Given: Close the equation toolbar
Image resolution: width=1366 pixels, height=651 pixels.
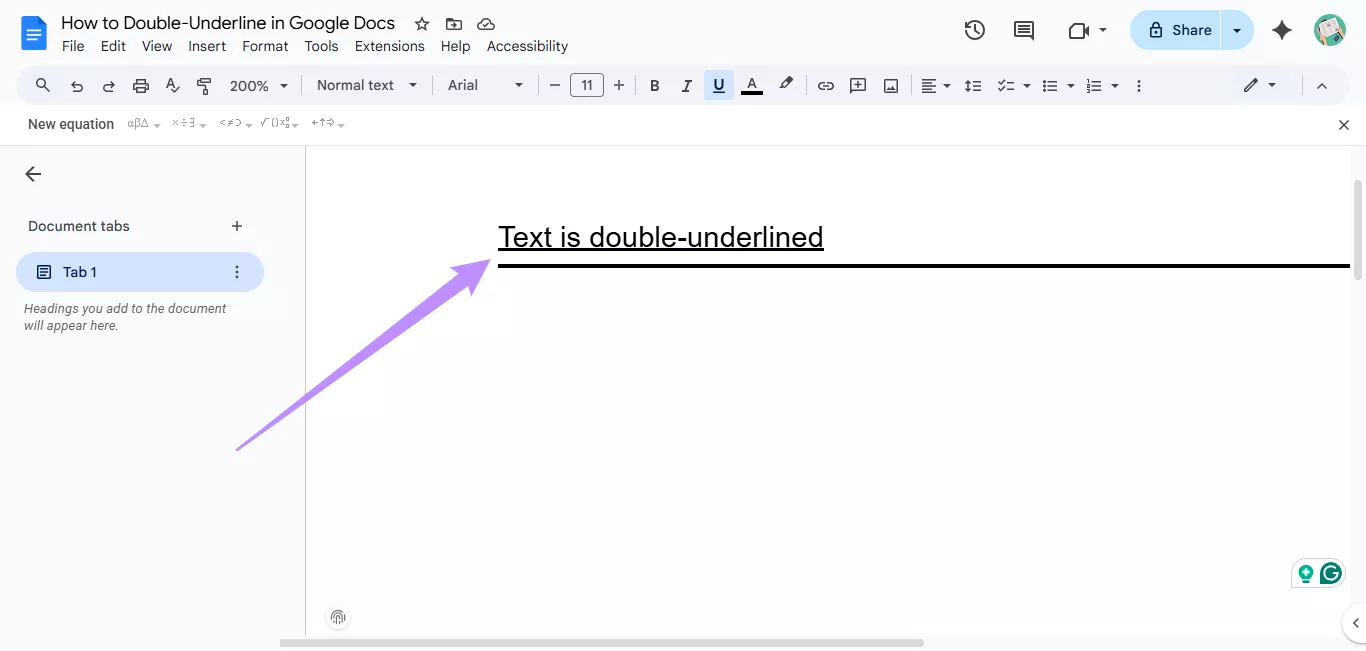Looking at the screenshot, I should tap(1344, 124).
